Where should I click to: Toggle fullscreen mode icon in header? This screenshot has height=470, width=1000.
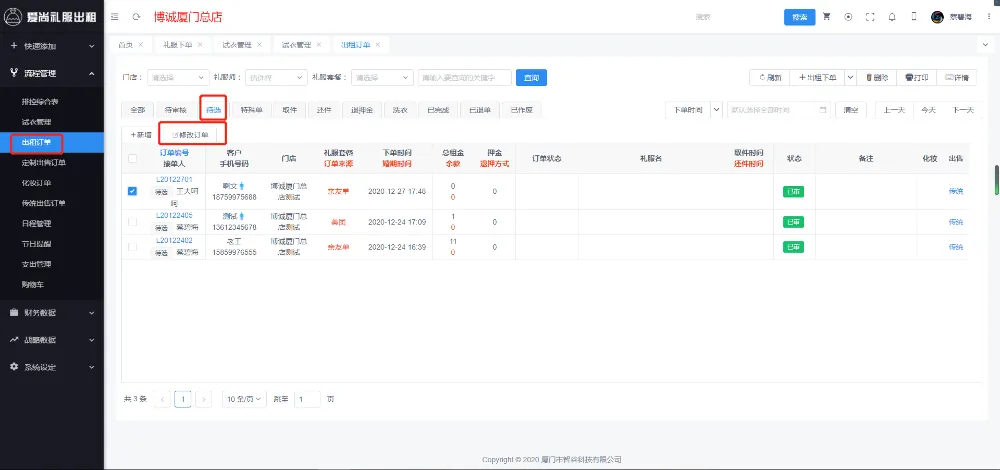click(x=870, y=17)
